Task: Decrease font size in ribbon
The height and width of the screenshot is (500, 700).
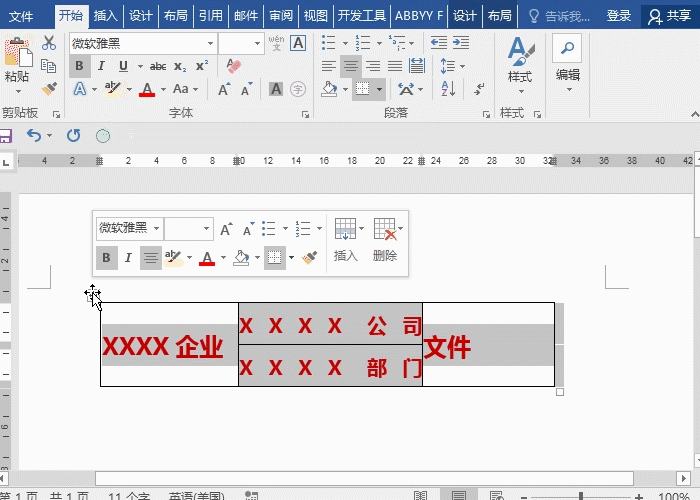Action: click(247, 89)
